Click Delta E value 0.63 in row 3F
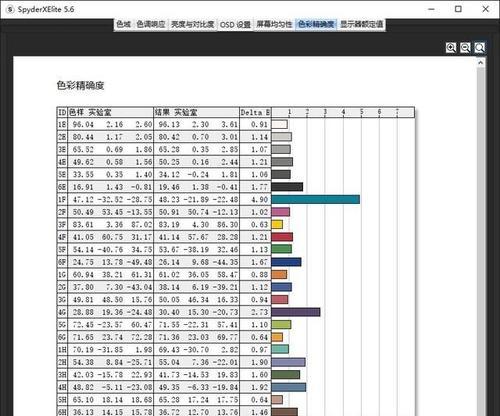This screenshot has height=416, width=500. [x=259, y=224]
